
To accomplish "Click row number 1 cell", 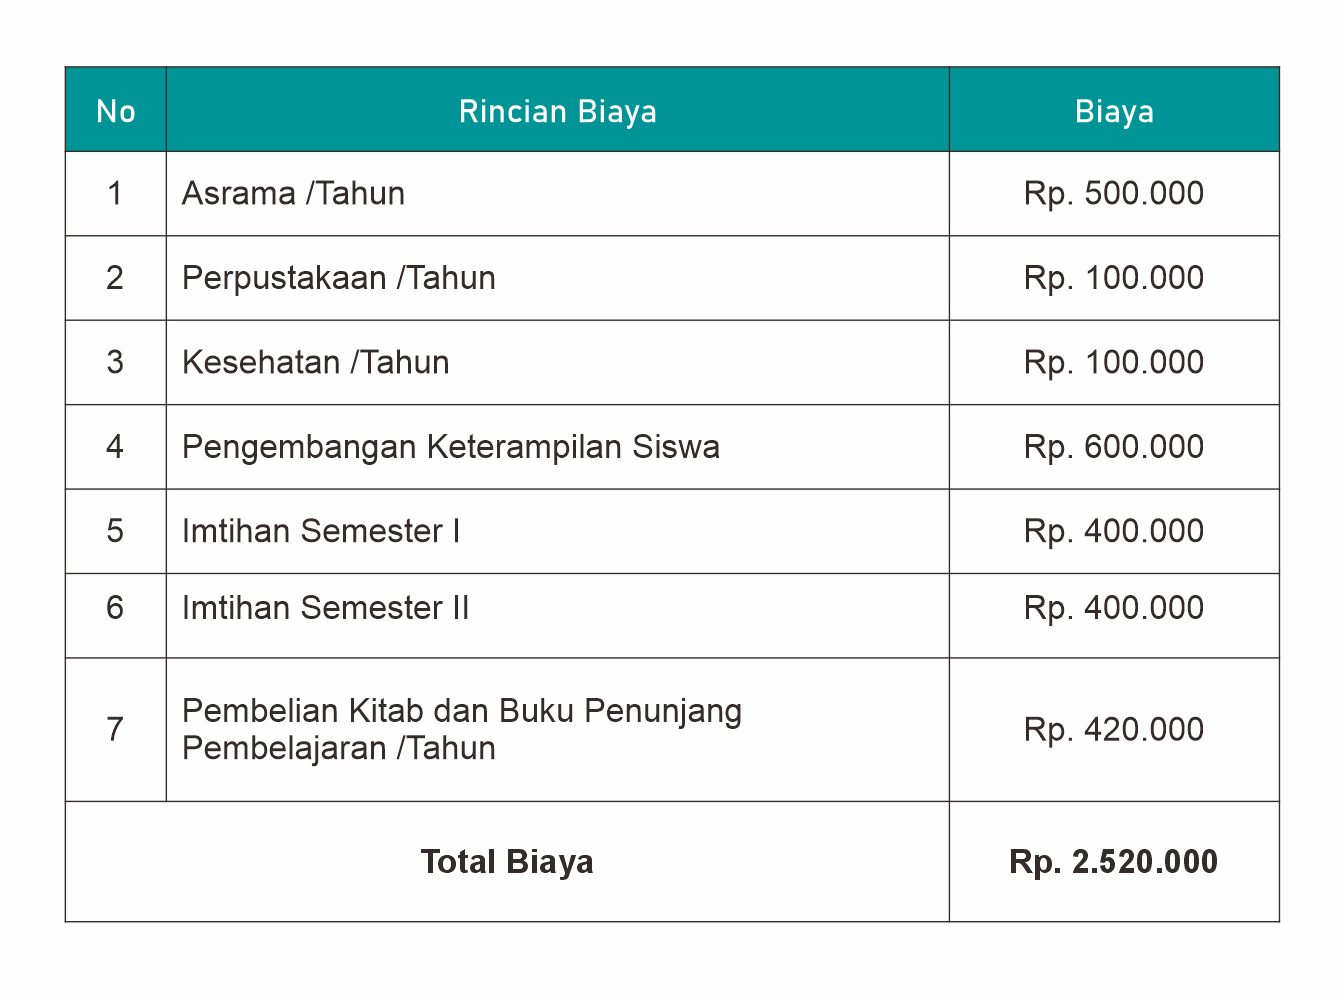I will pos(116,193).
